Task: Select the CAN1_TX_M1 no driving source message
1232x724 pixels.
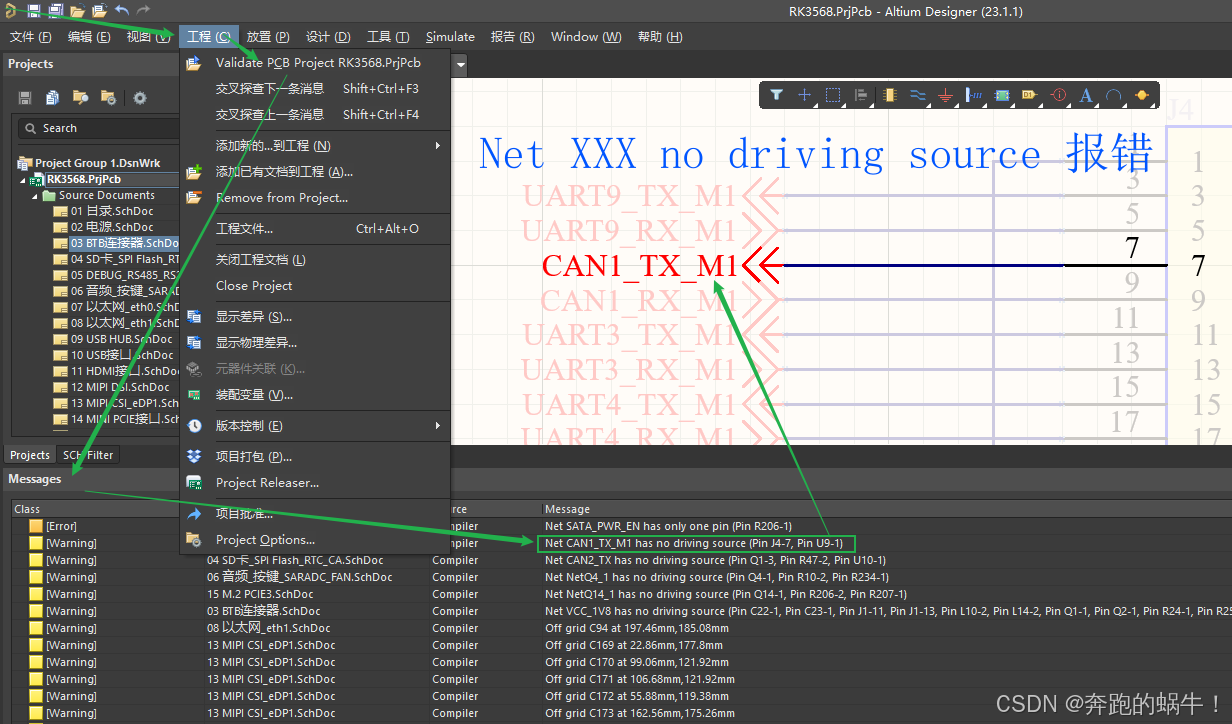Action: point(696,543)
